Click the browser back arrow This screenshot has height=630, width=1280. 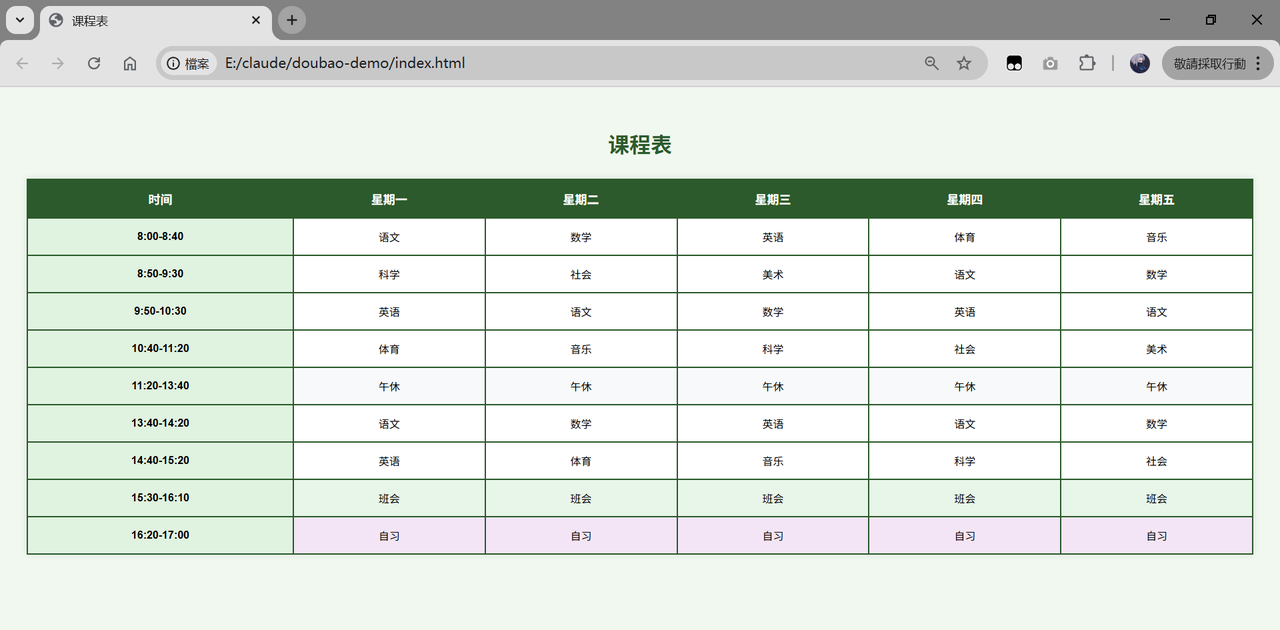(x=22, y=63)
